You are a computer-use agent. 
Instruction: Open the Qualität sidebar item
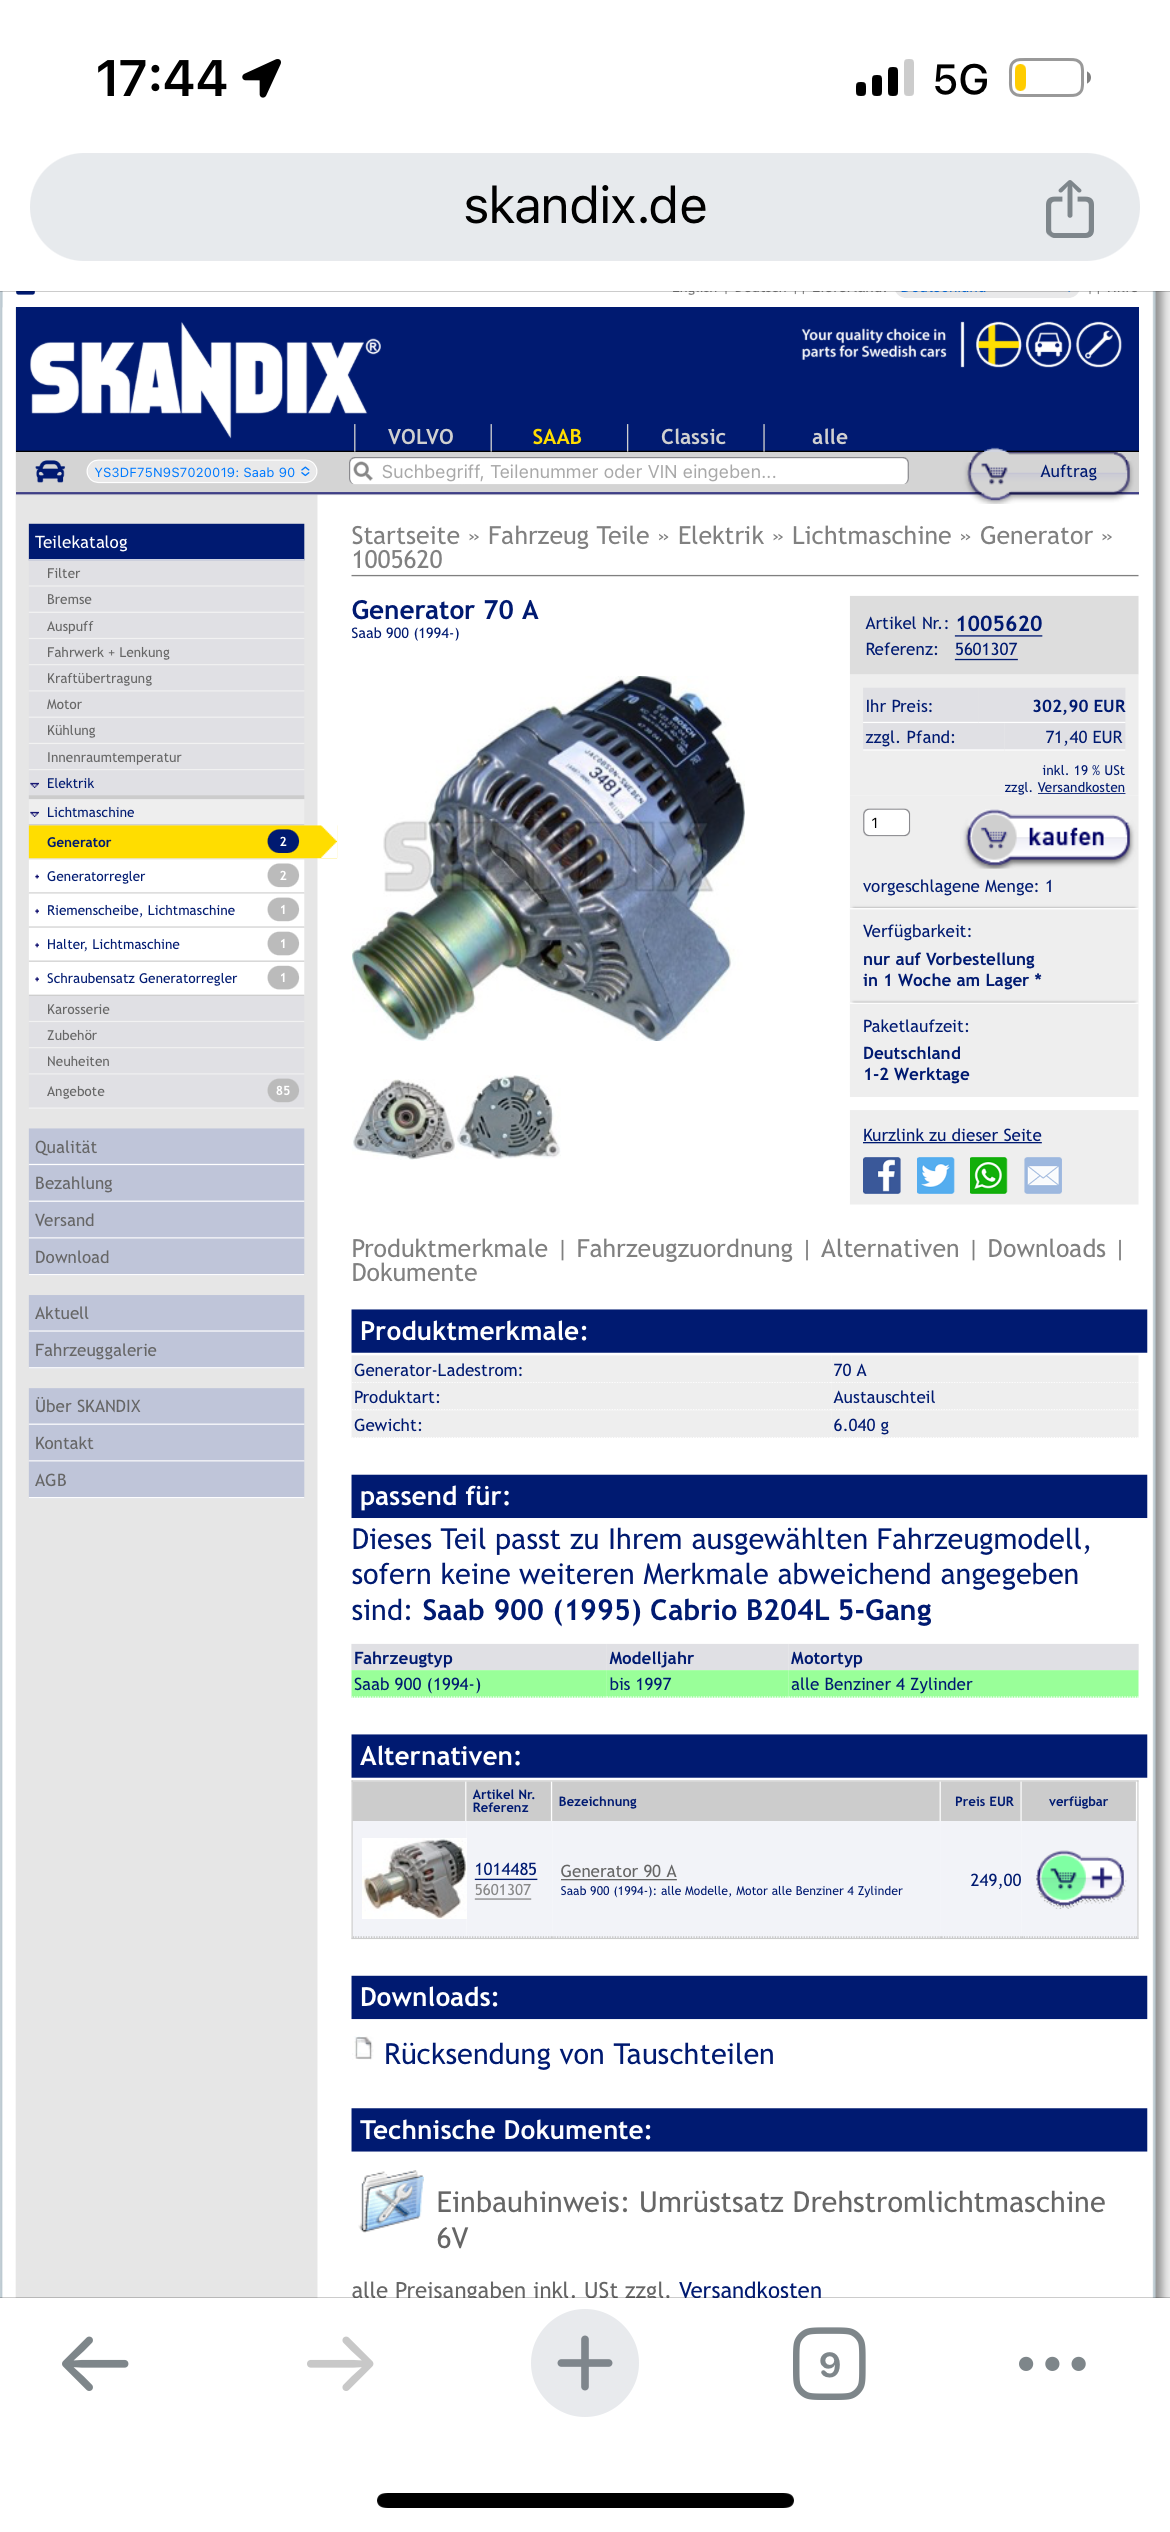click(x=166, y=1147)
